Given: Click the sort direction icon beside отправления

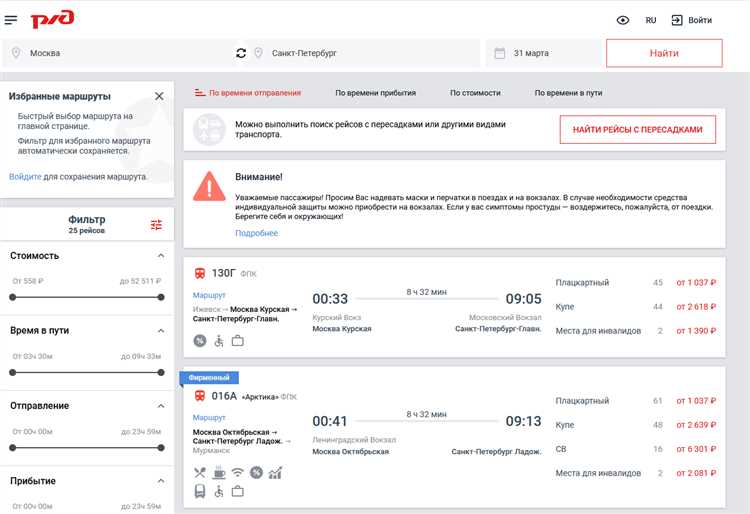Looking at the screenshot, I should (200, 93).
